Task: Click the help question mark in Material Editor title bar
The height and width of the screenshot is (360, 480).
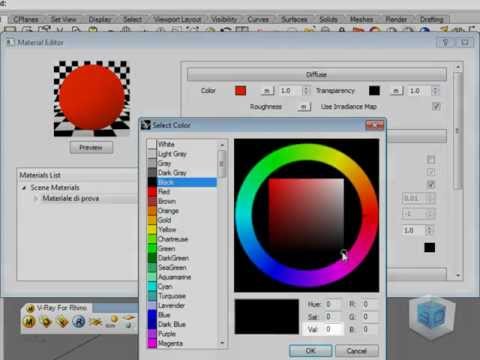Action: coord(445,43)
